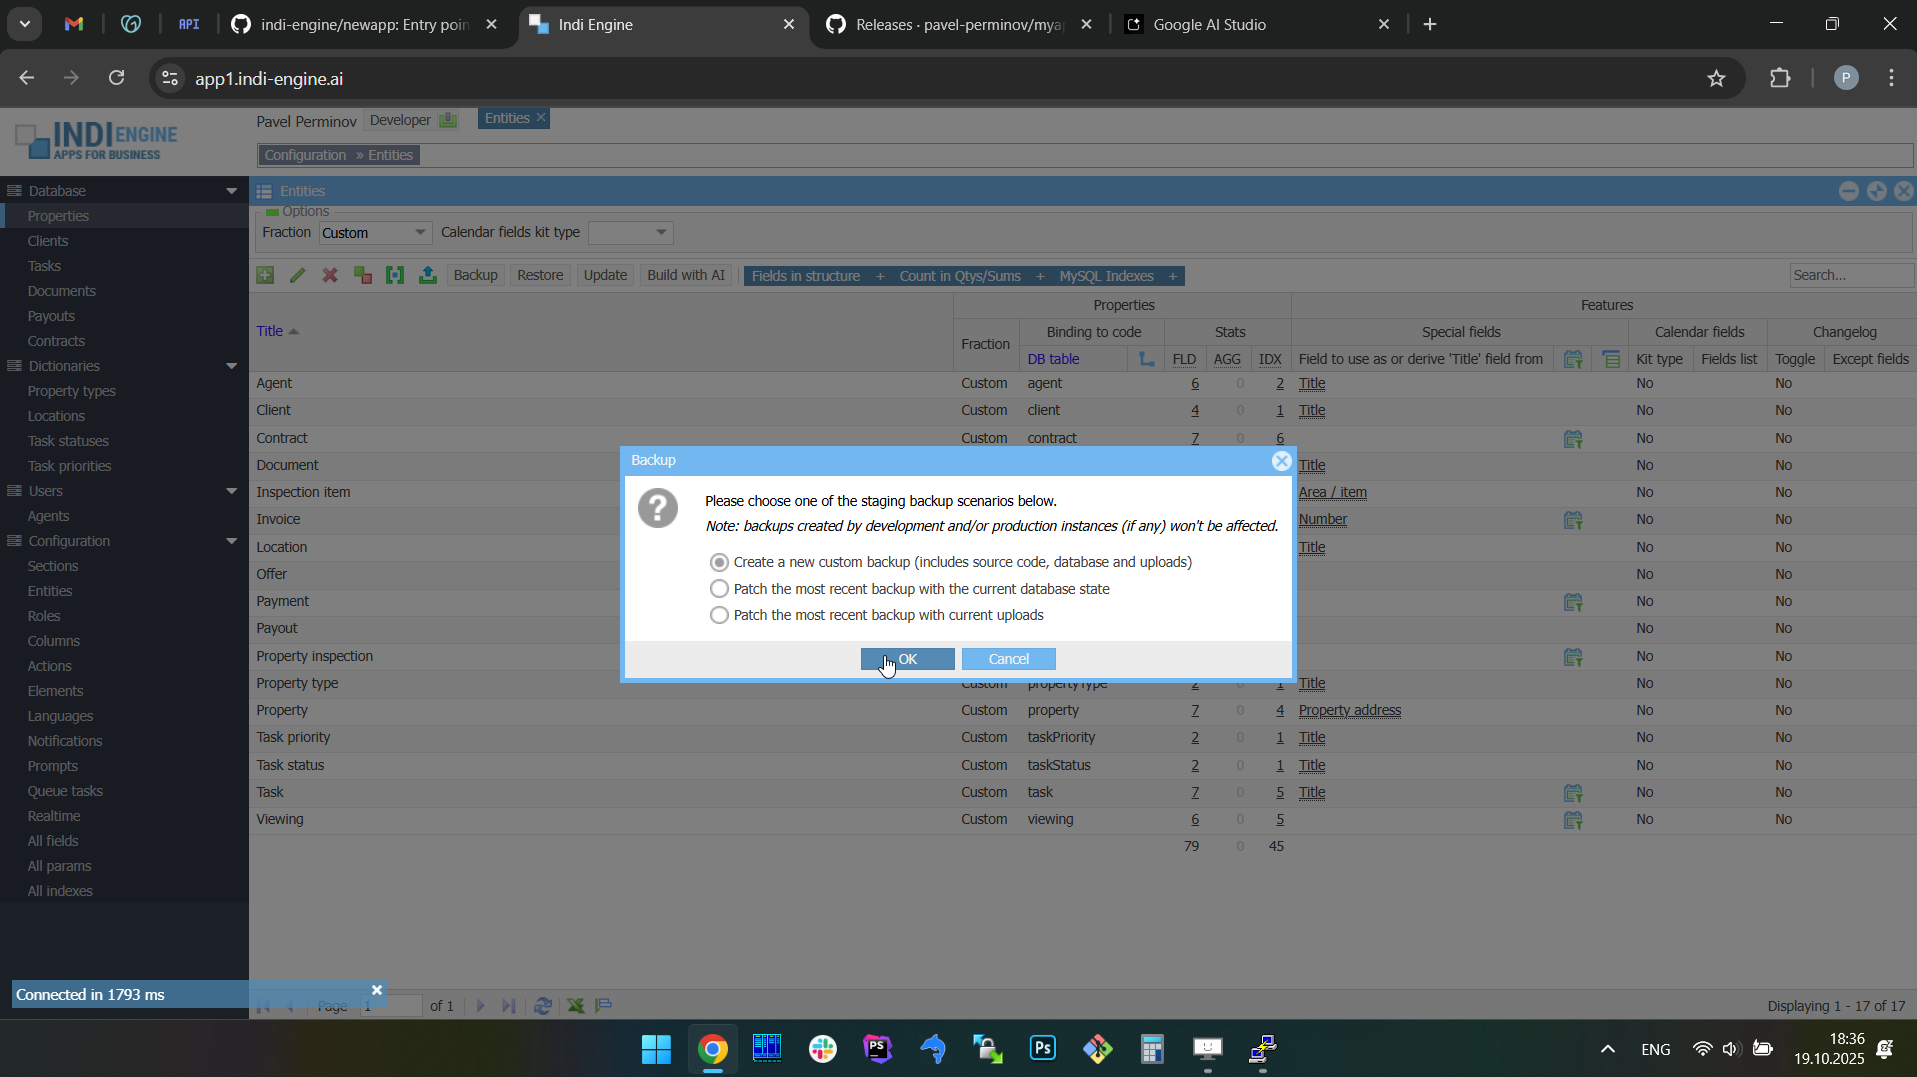Viewport: 1917px width, 1077px height.
Task: Open the Chrome extensions puzzle icon
Action: (1780, 79)
